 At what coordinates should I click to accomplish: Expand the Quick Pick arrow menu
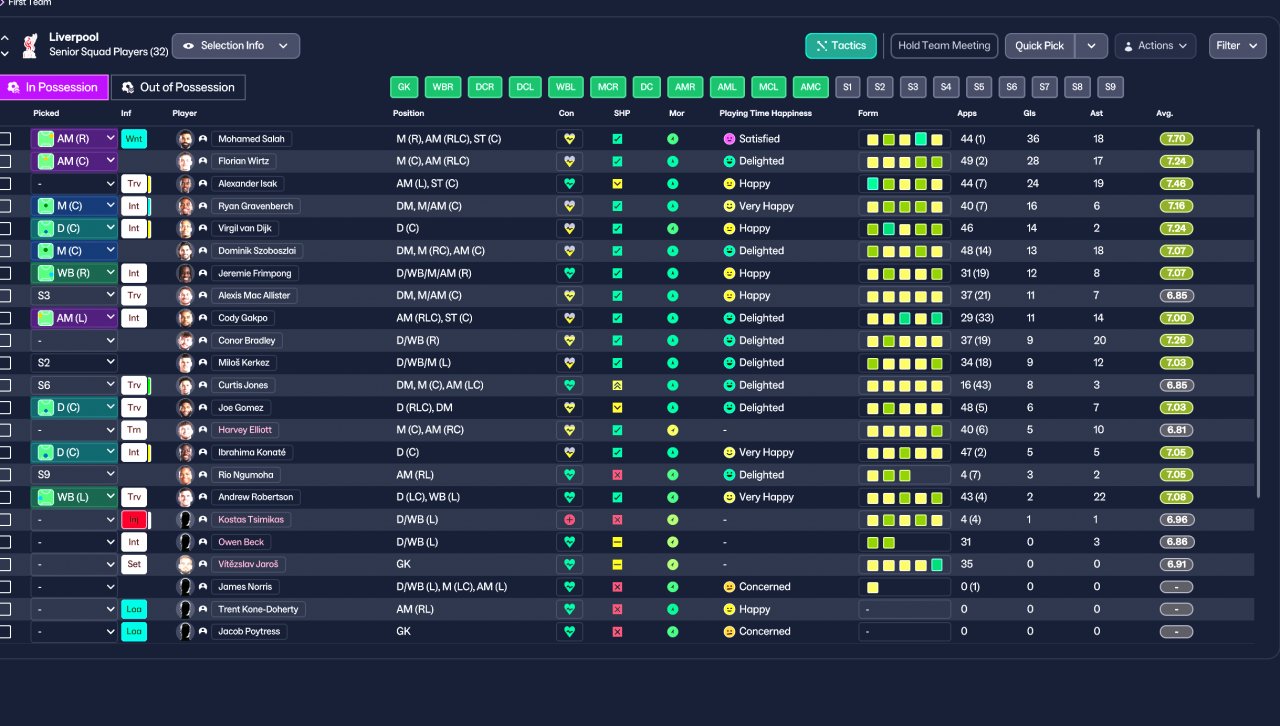(1092, 46)
